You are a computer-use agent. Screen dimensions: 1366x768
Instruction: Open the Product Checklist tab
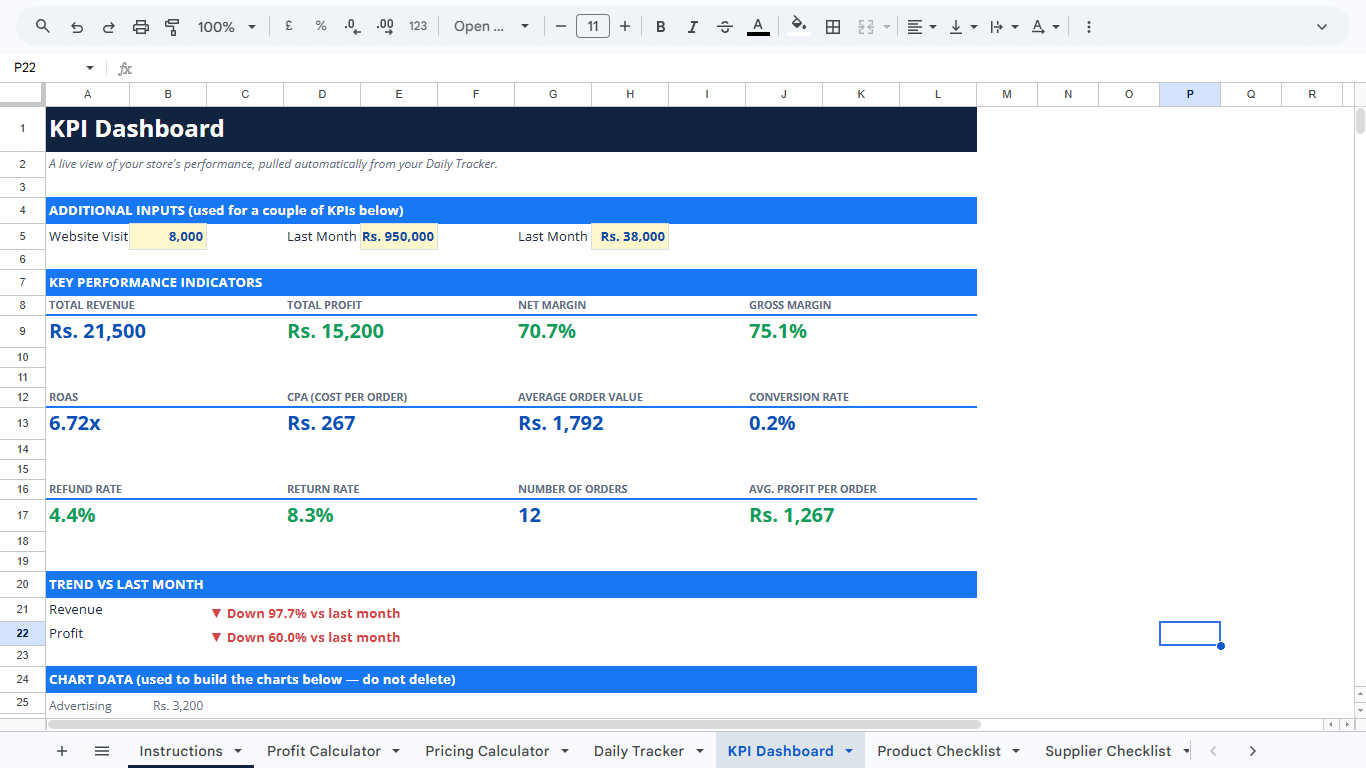pos(939,751)
